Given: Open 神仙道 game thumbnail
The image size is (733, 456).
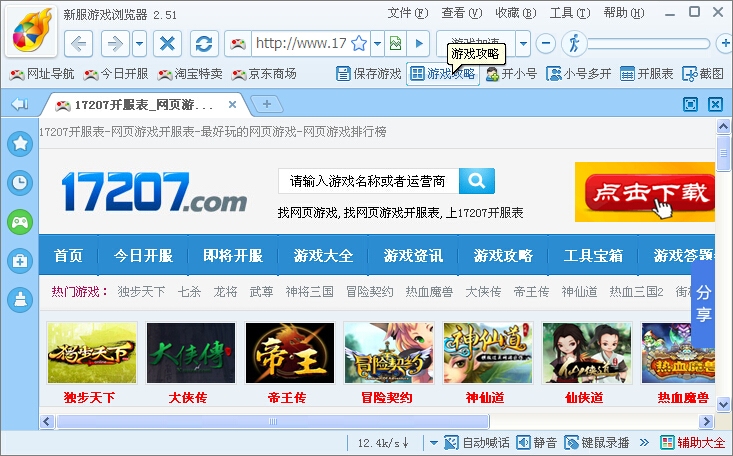Looking at the screenshot, I should point(488,353).
